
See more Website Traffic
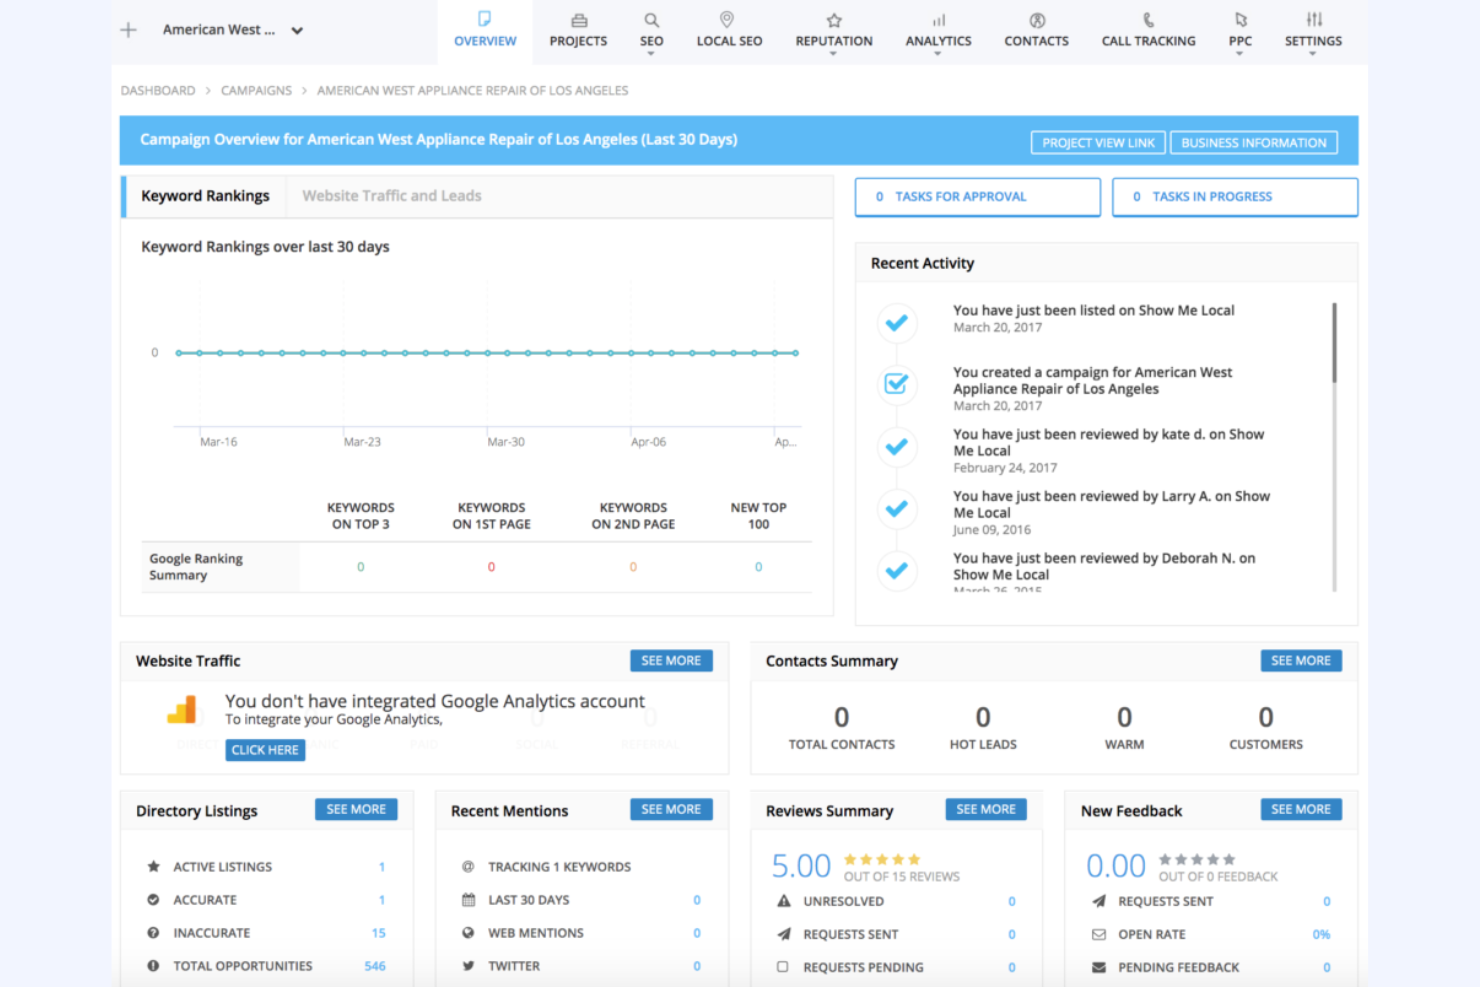coord(671,661)
